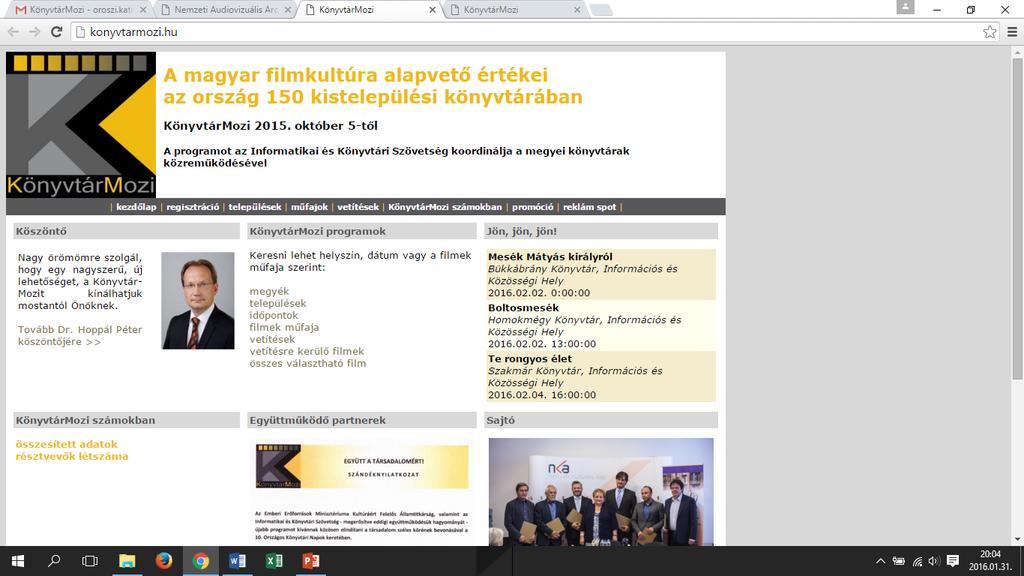Screen dimensions: 1024x576
Task: Follow the összes választható film link
Action: tap(308, 364)
